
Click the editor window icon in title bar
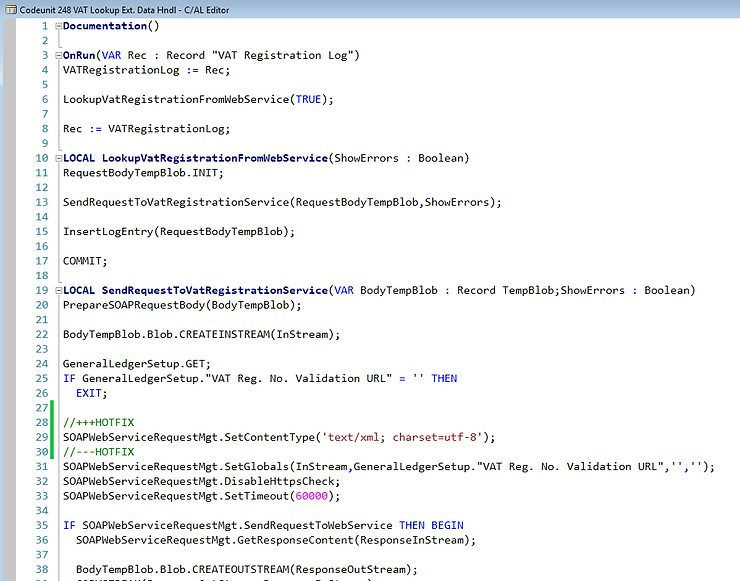pos(8,8)
